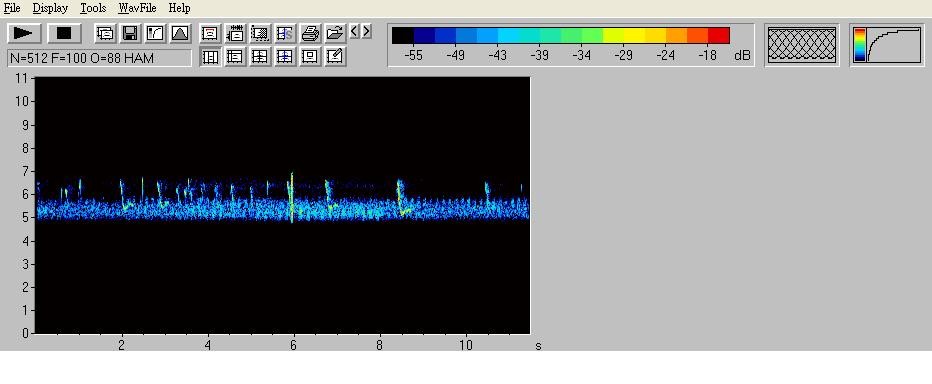Viewport: 932px width, 384px height.
Task: Toggle the blue crosshair grid button
Action: (x=285, y=56)
